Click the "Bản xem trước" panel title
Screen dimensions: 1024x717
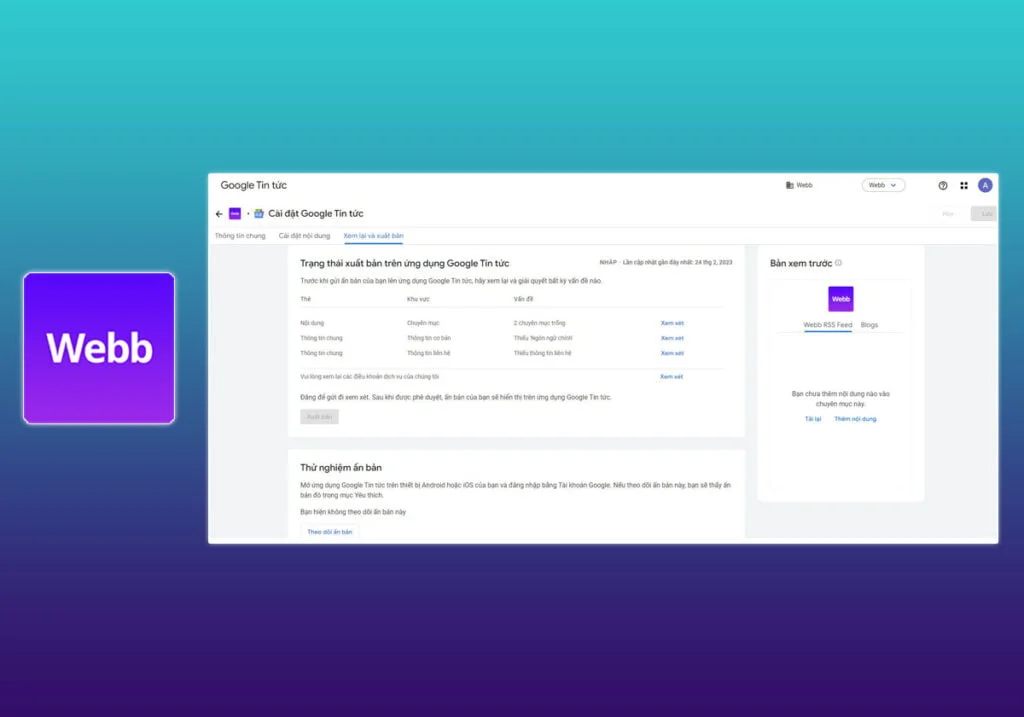point(801,263)
